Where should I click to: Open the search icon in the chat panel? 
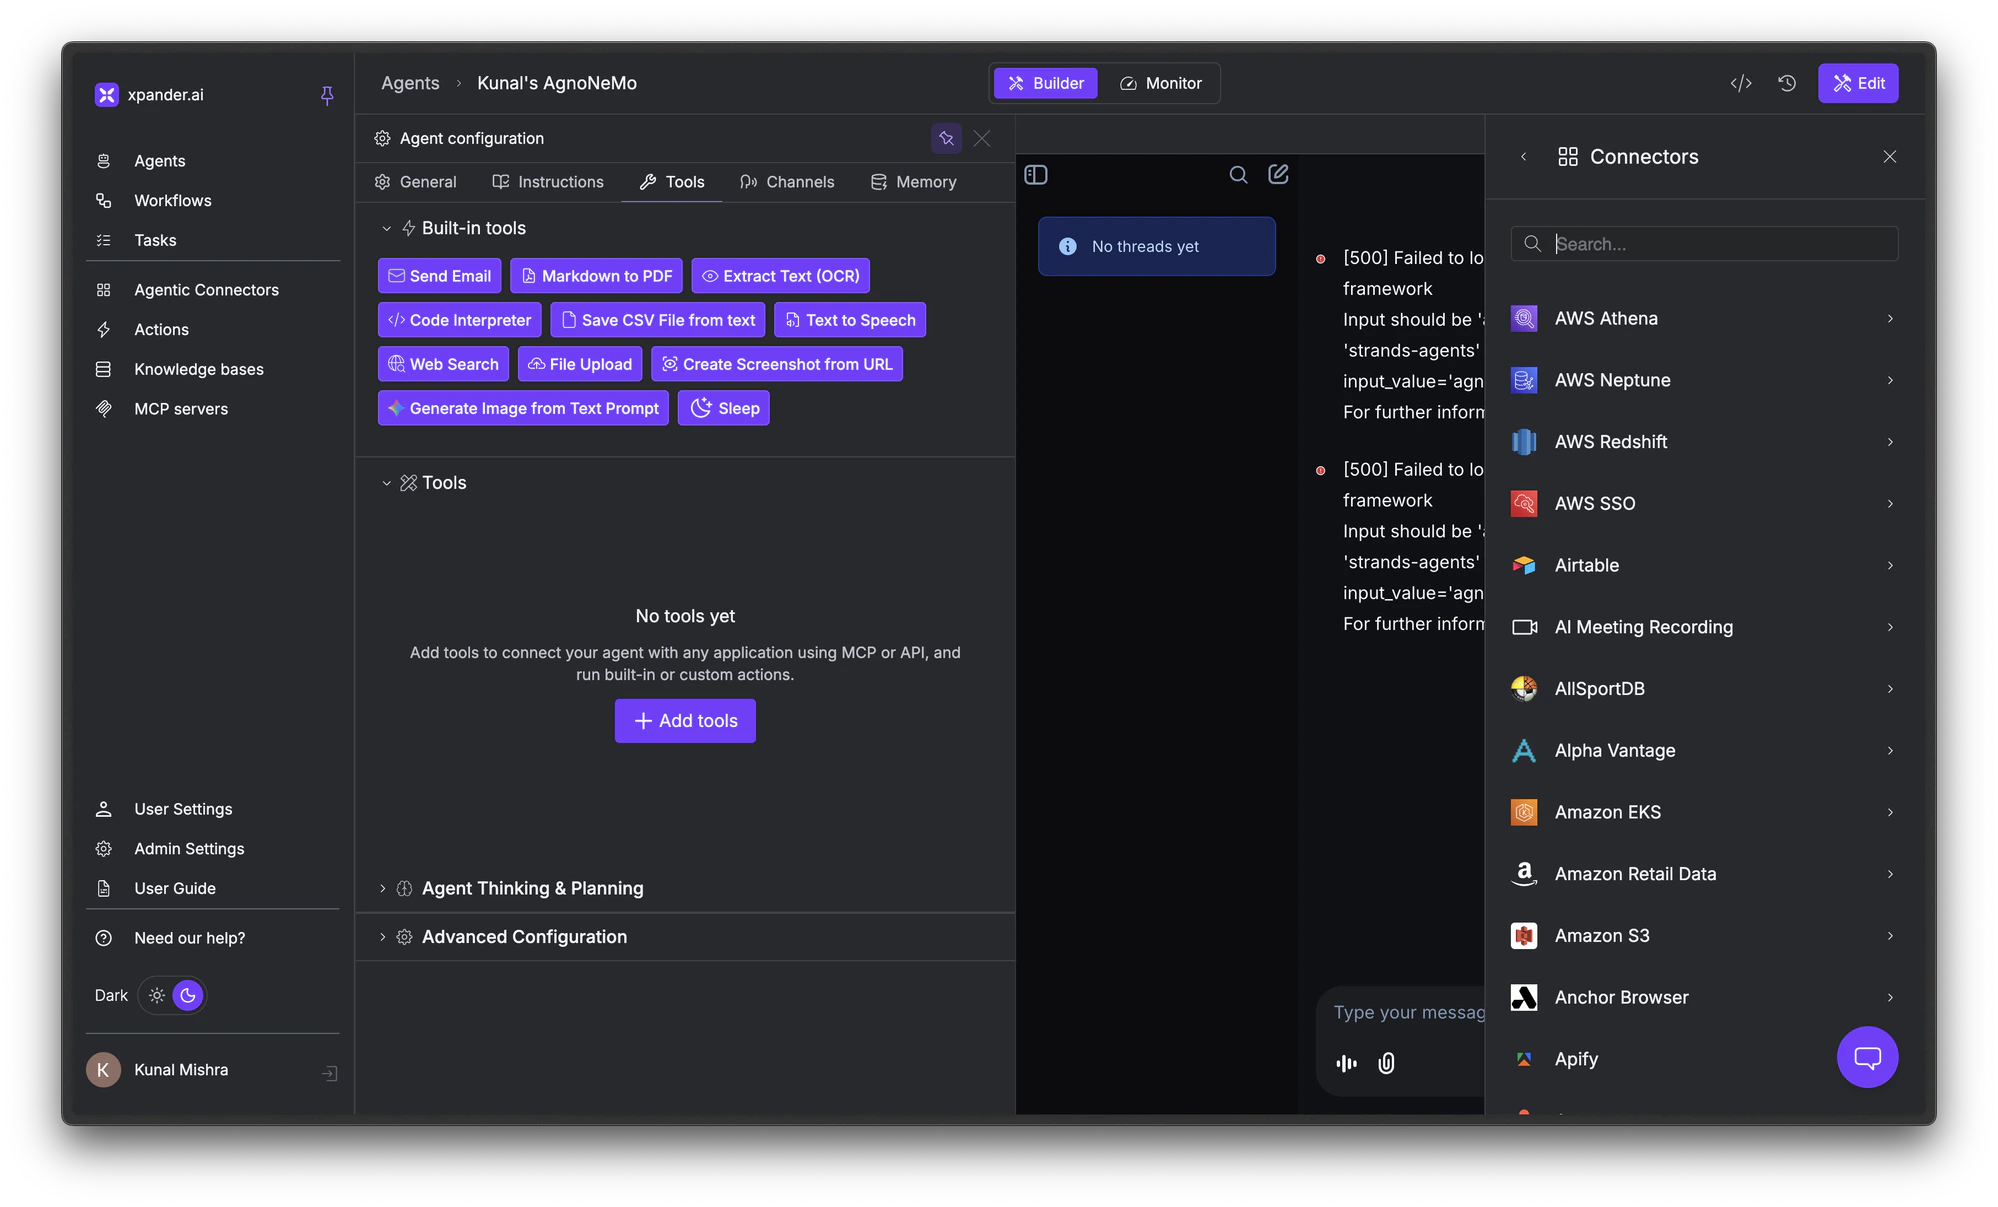pyautogui.click(x=1238, y=174)
